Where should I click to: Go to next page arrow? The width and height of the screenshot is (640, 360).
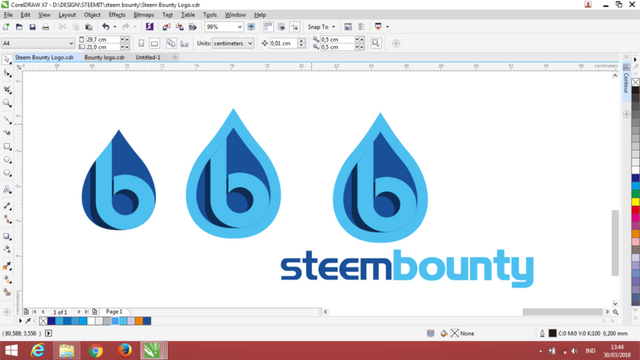point(79,312)
